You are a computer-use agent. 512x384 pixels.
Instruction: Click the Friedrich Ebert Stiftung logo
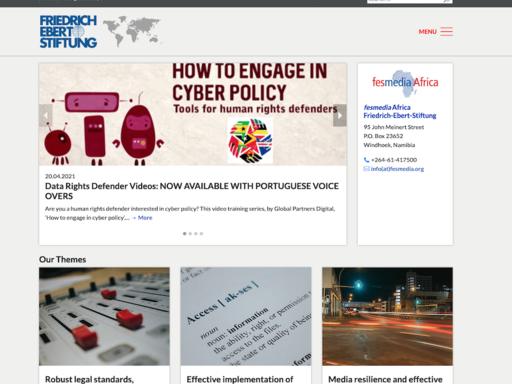(x=68, y=32)
